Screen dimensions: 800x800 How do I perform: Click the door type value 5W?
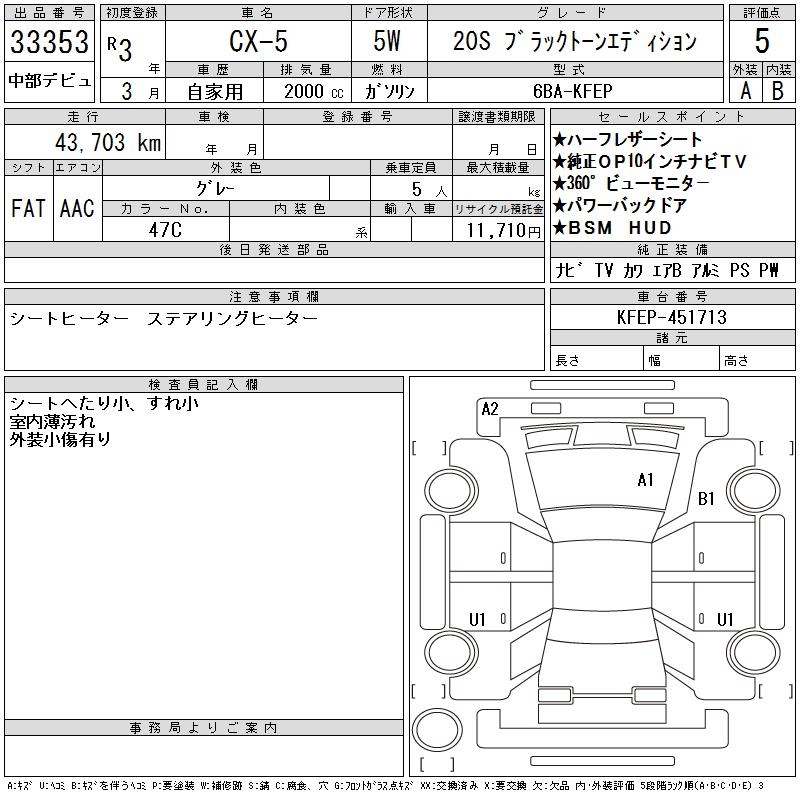click(x=387, y=41)
